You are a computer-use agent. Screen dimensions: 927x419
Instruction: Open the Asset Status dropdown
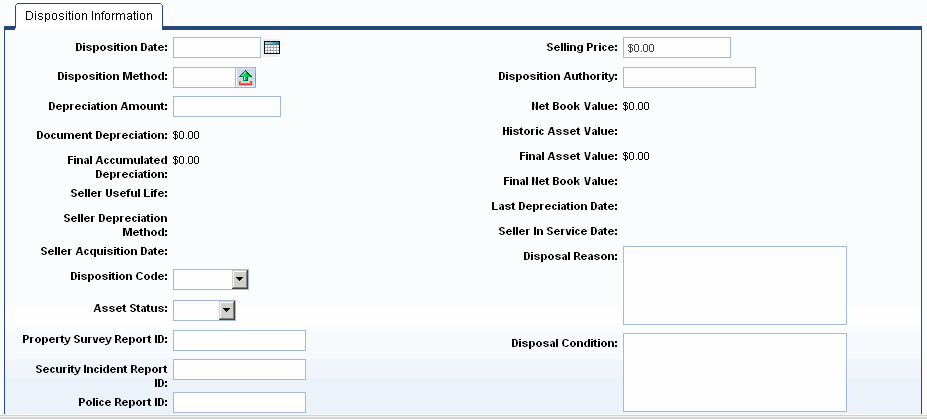227,310
